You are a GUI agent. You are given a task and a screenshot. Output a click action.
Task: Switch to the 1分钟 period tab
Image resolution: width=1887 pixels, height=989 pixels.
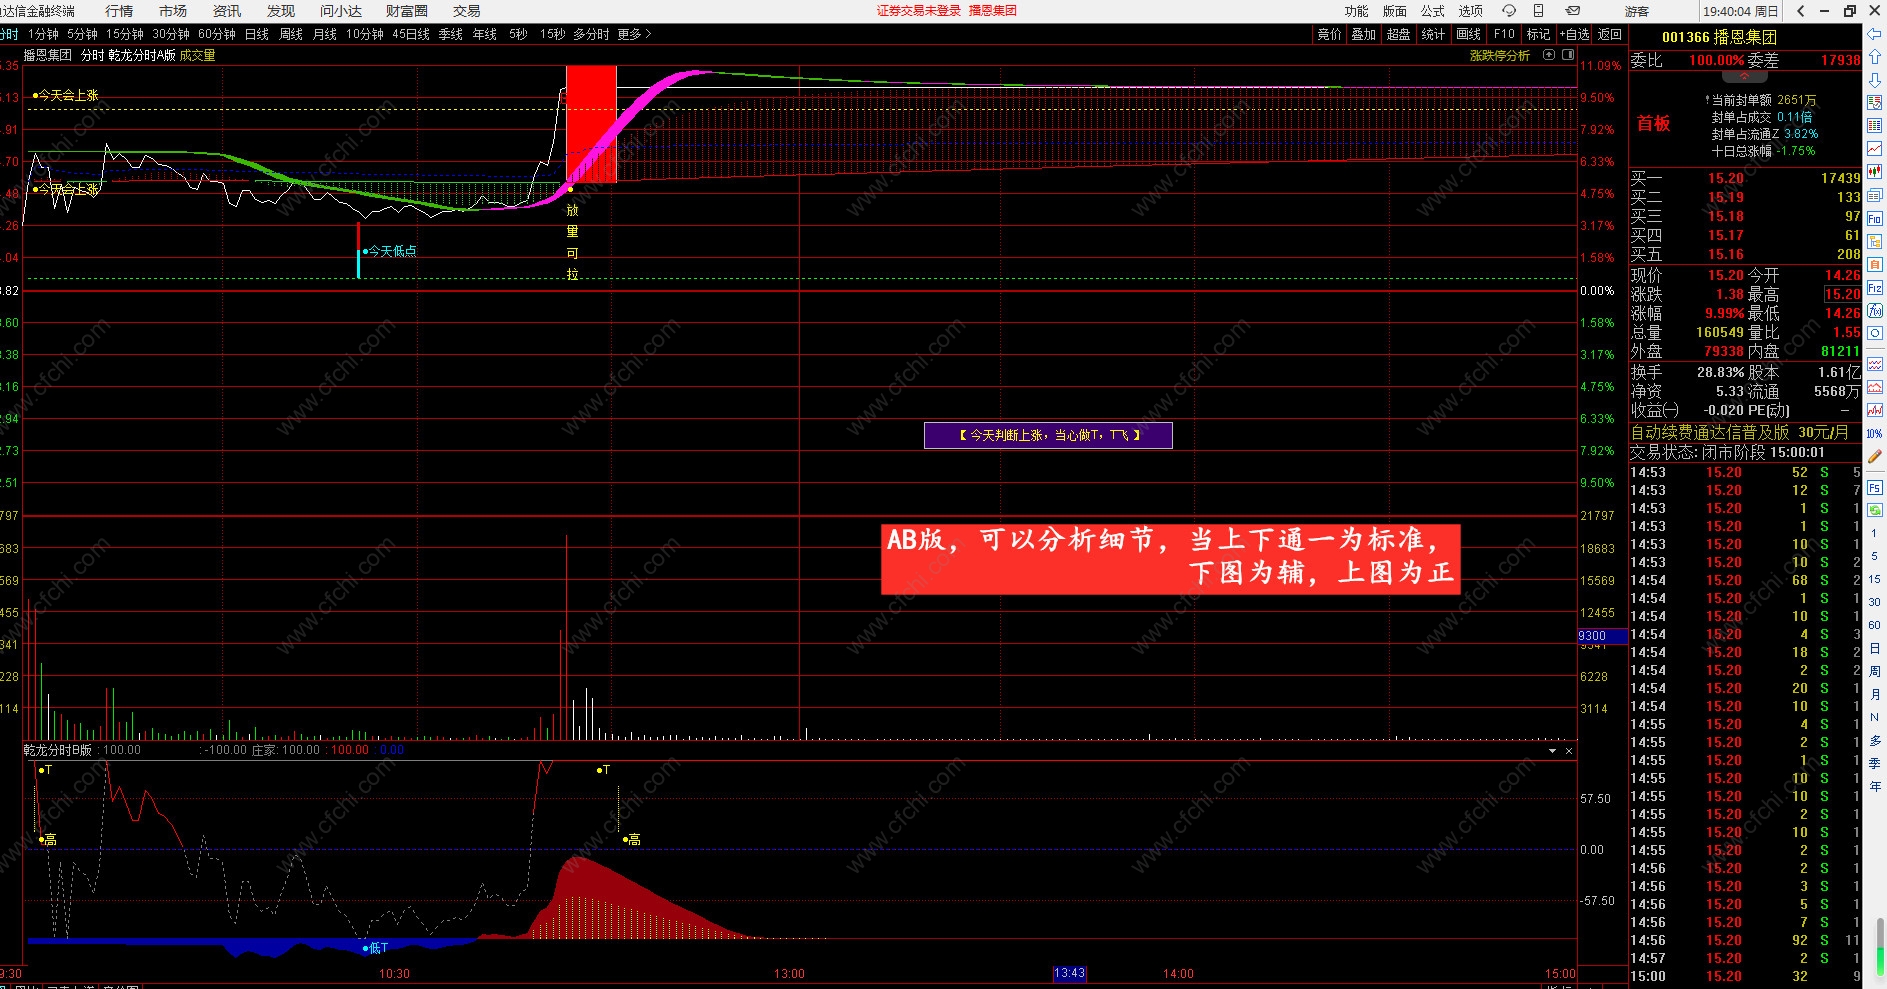click(x=43, y=34)
